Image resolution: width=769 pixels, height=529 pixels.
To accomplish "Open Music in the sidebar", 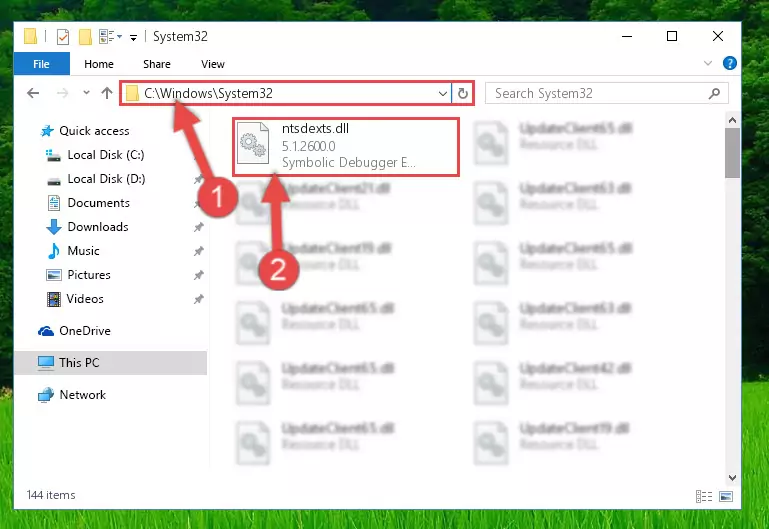I will click(x=83, y=251).
